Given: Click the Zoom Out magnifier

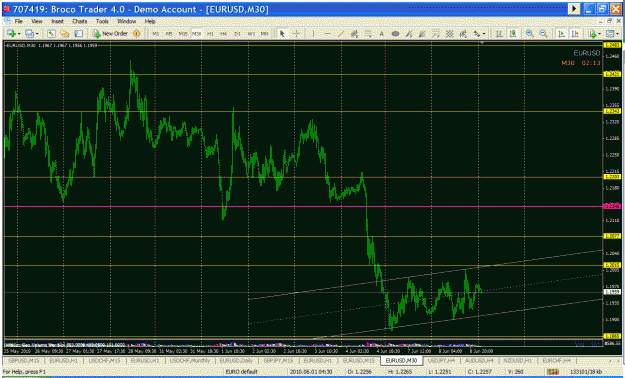Looking at the screenshot, I should coord(543,34).
